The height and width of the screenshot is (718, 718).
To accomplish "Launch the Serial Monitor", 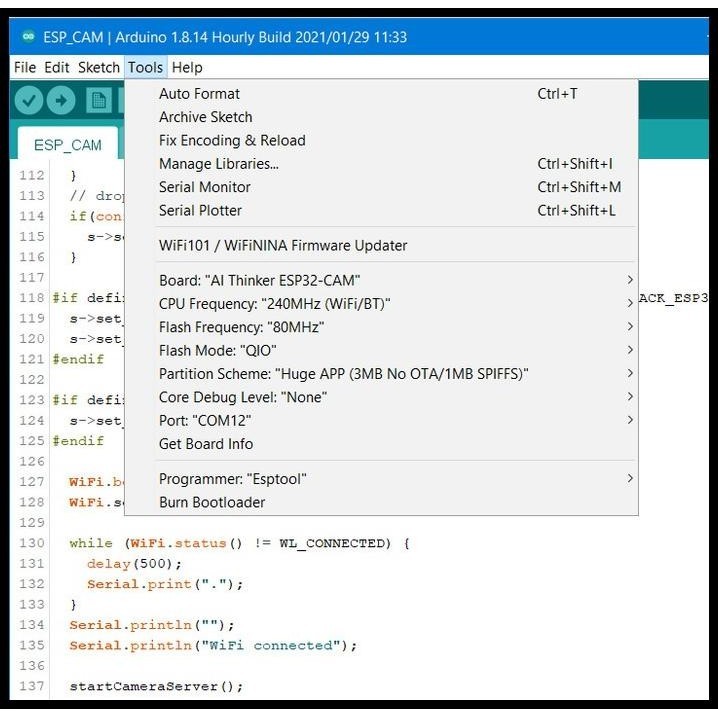I will [x=204, y=187].
